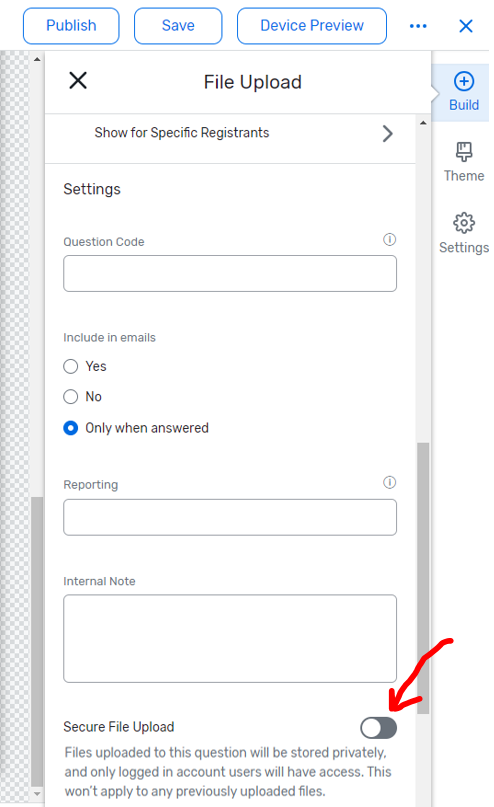Screen dimensions: 494x807
Task: Click the Publish button
Action: tap(71, 26)
